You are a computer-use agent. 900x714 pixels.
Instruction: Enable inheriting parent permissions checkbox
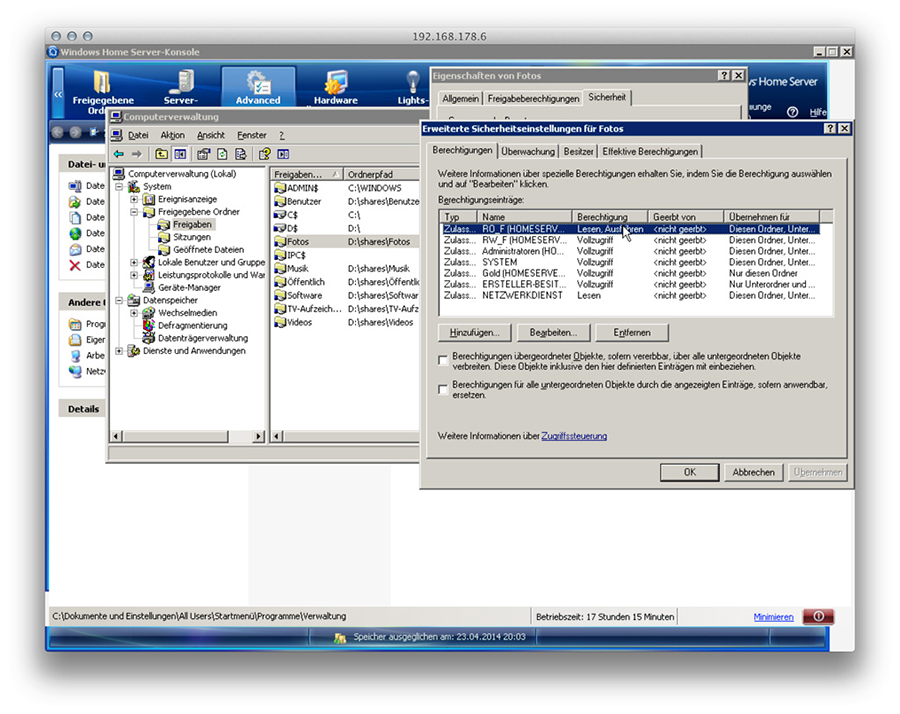click(x=443, y=360)
